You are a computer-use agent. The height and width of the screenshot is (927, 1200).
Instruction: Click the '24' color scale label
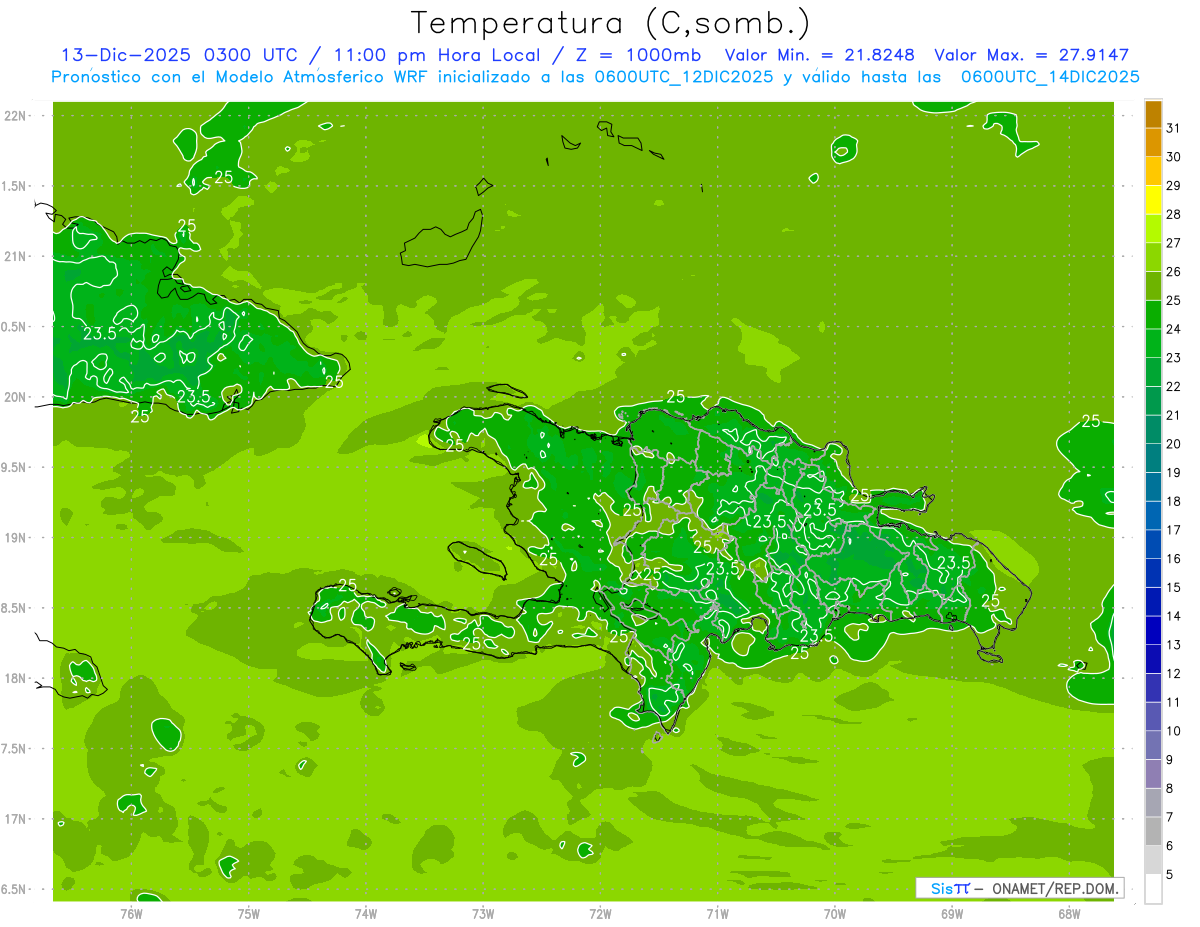click(x=1173, y=329)
